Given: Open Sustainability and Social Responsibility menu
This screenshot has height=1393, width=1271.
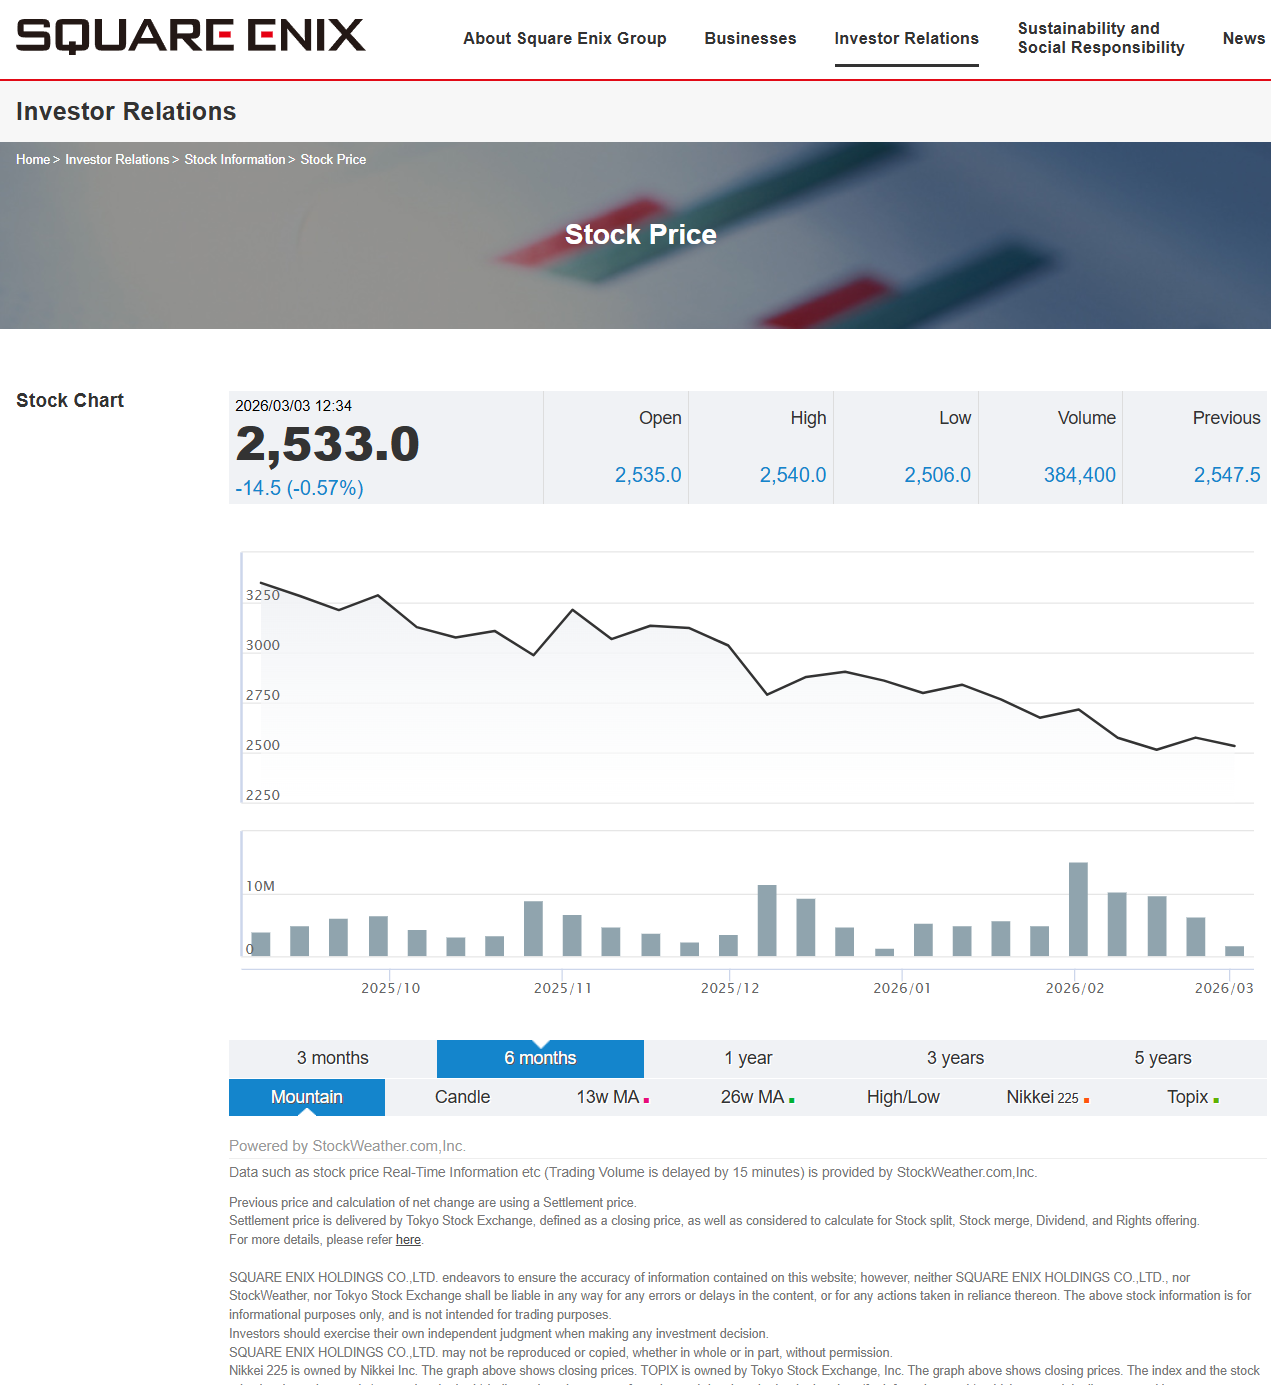Looking at the screenshot, I should pyautogui.click(x=1101, y=38).
